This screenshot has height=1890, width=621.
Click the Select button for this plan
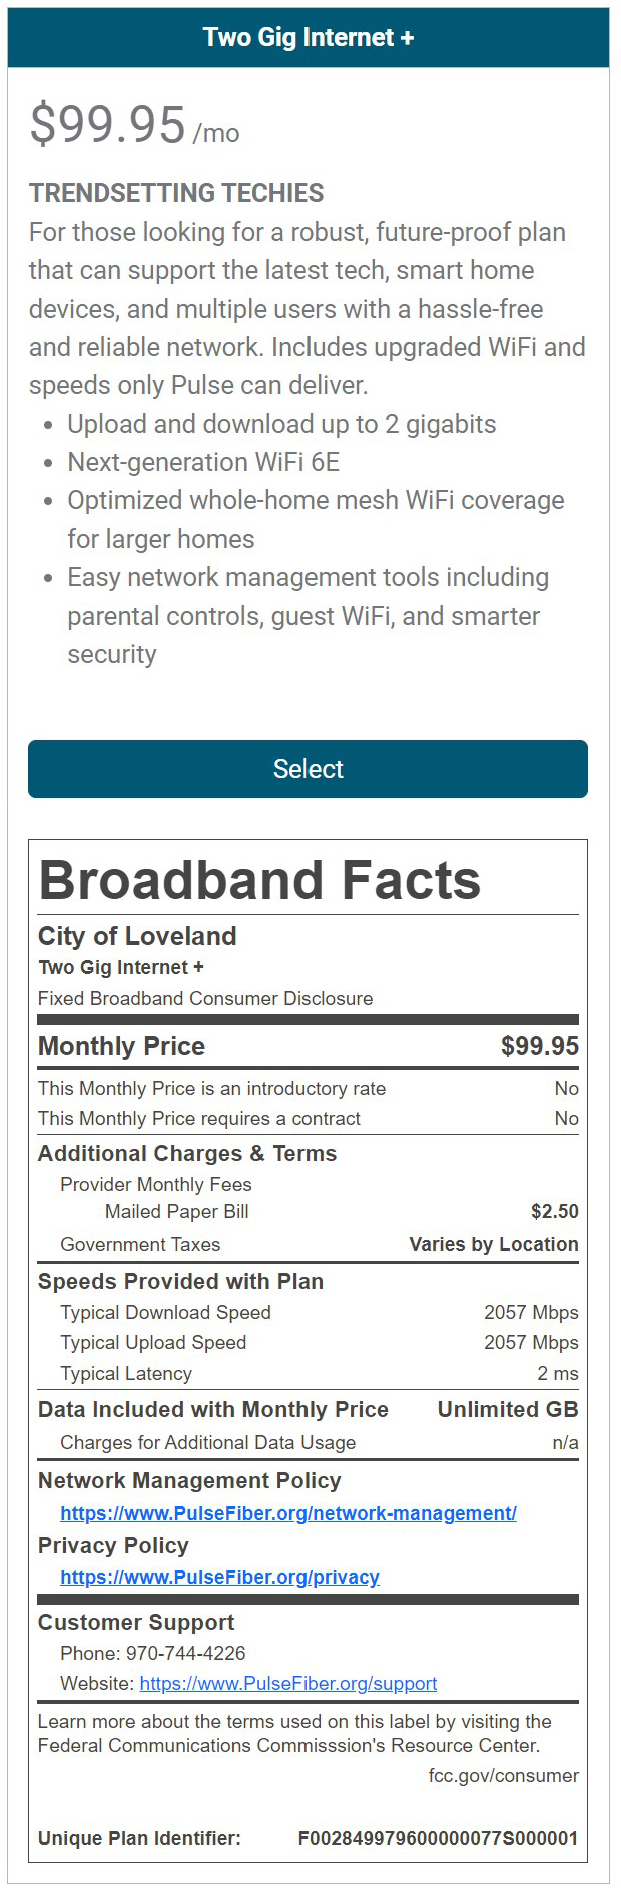pos(308,769)
